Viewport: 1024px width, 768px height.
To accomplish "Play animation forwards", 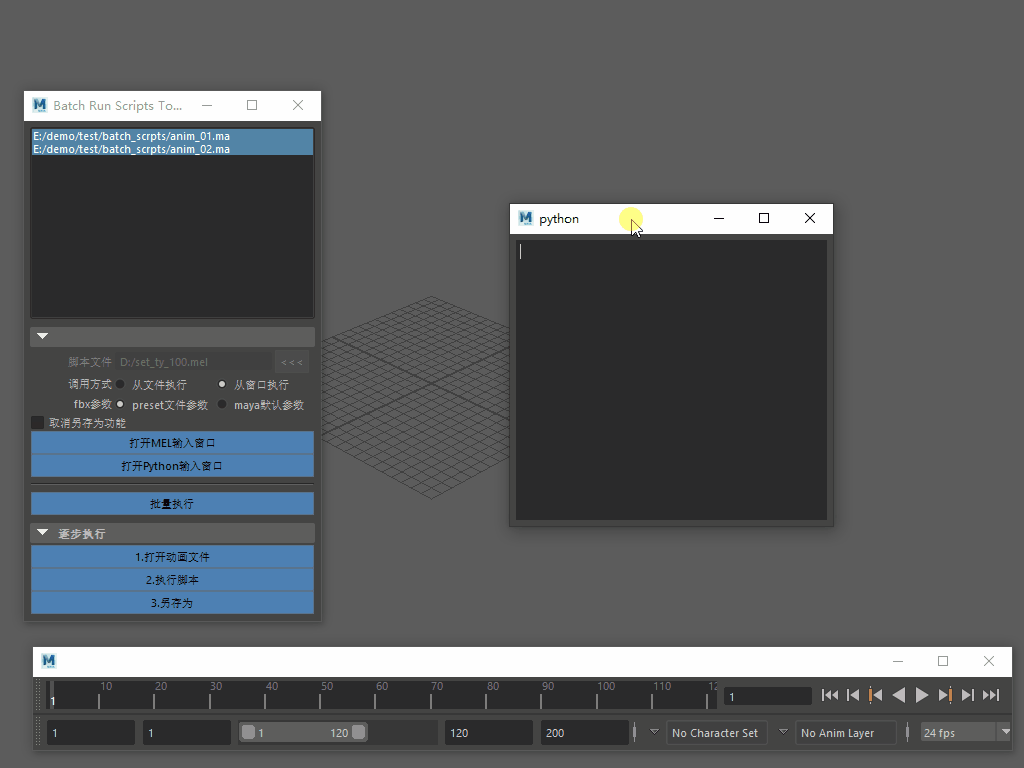I will pos(922,695).
